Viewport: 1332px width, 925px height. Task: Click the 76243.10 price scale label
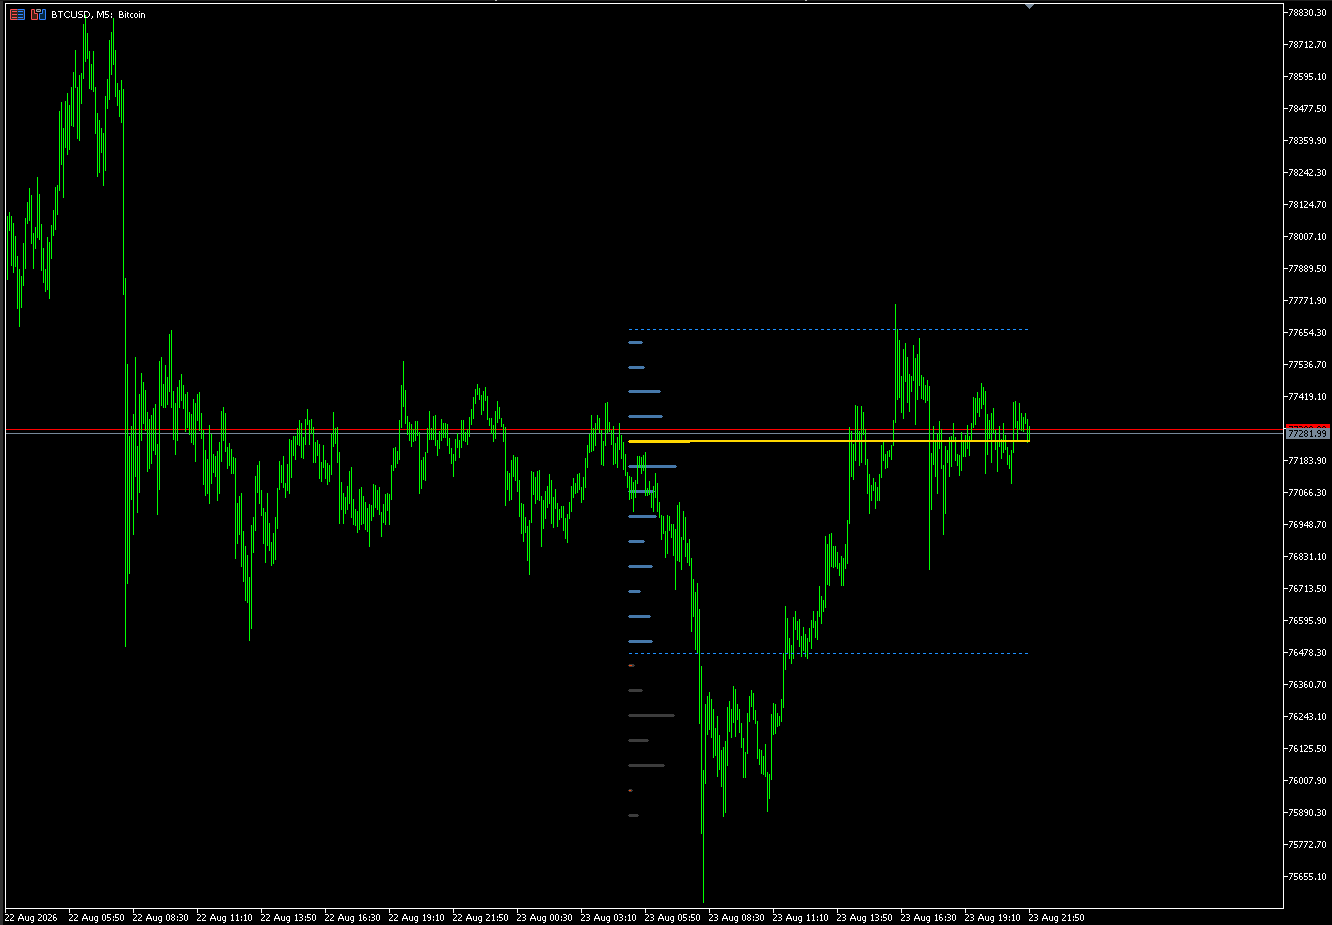click(1308, 716)
